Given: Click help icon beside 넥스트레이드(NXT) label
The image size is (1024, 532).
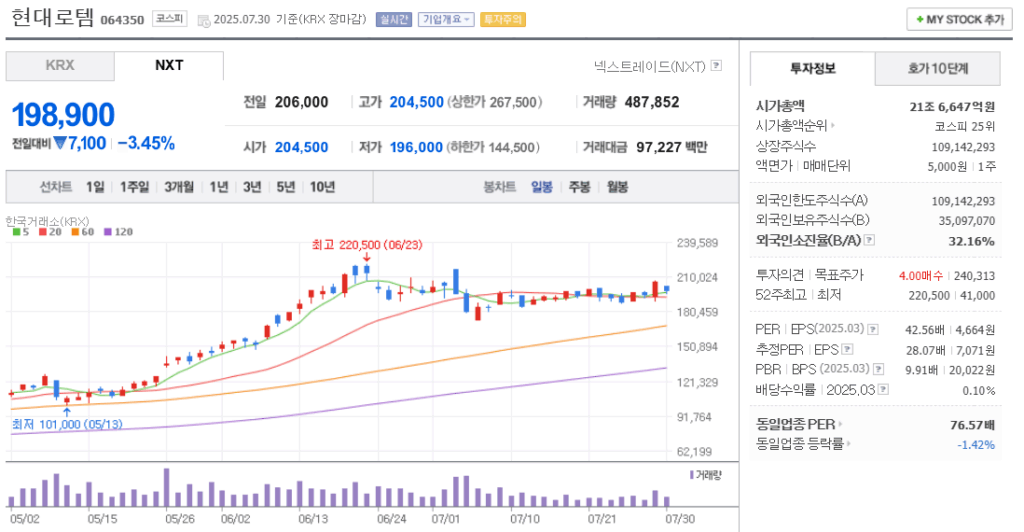Looking at the screenshot, I should 716,65.
